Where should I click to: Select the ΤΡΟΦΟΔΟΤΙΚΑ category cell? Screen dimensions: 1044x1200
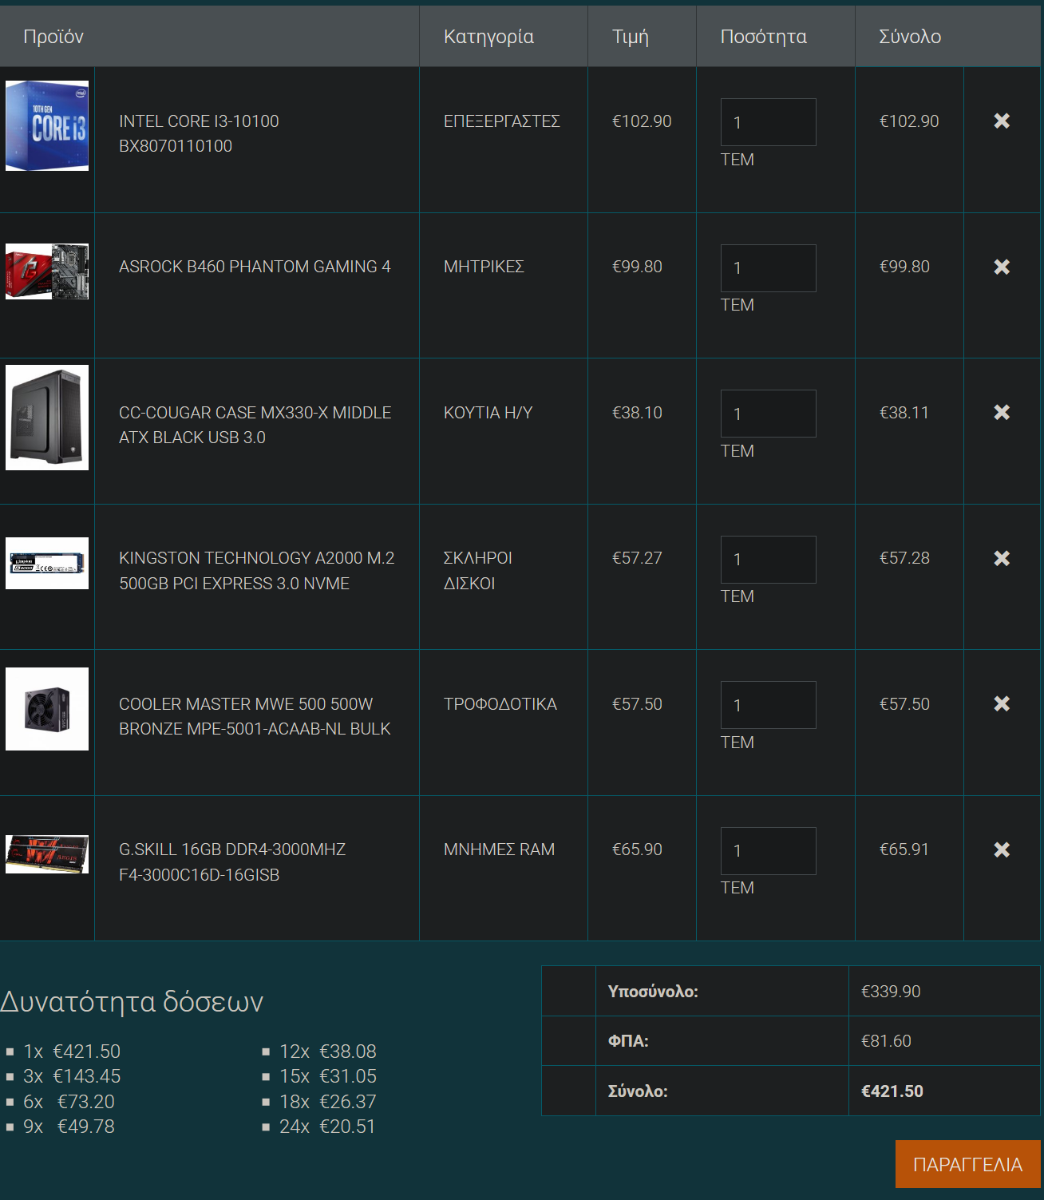[x=500, y=704]
